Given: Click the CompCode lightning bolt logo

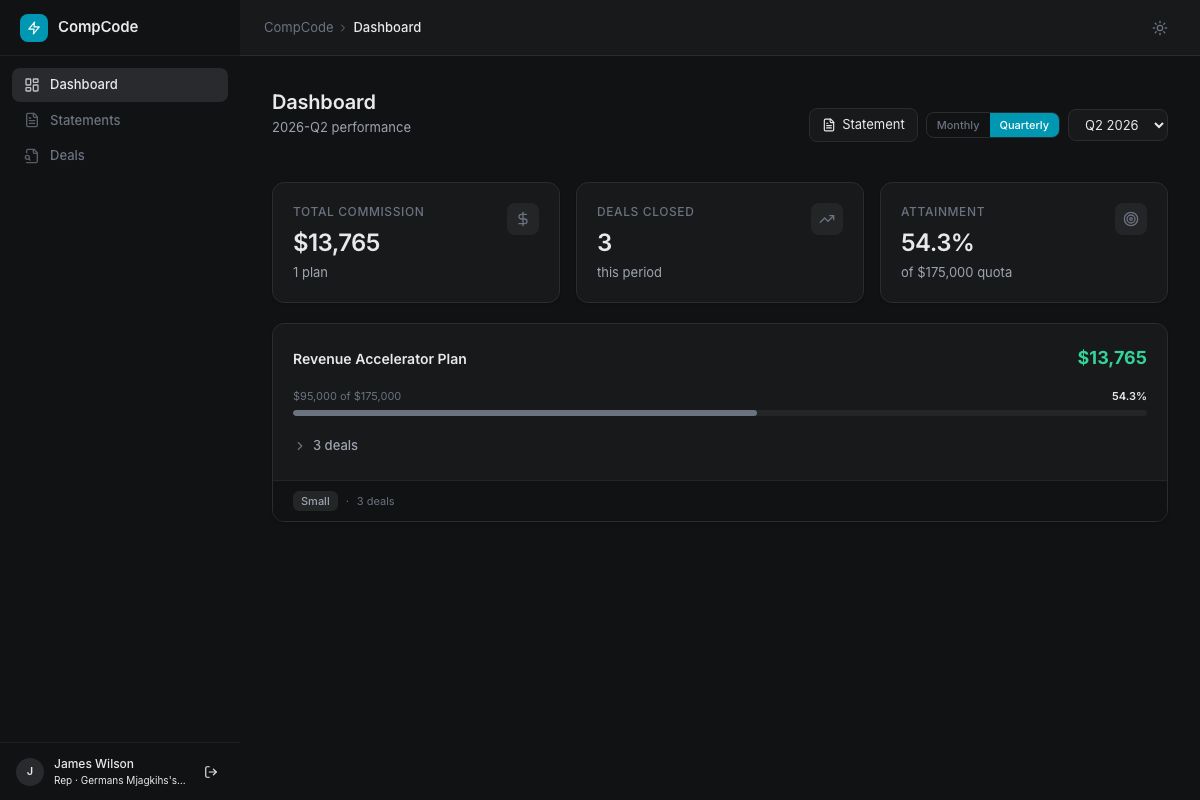Looking at the screenshot, I should point(34,28).
